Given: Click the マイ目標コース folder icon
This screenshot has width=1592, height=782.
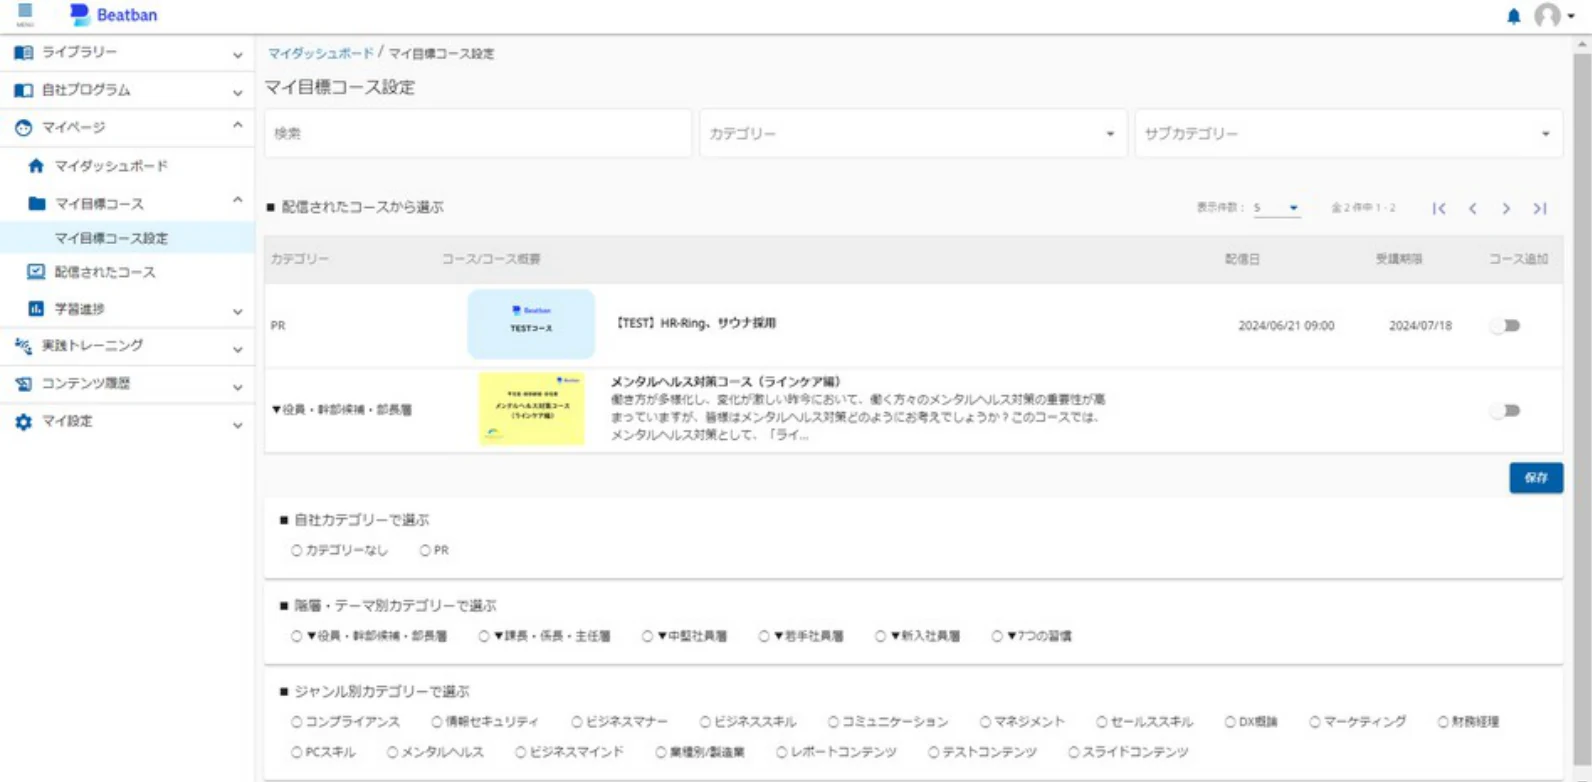Looking at the screenshot, I should coord(37,204).
